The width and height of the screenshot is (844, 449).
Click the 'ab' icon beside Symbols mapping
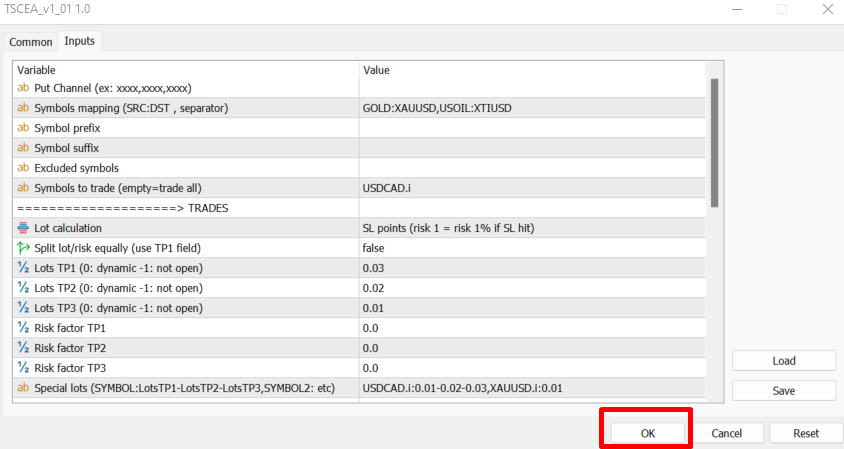coord(24,108)
